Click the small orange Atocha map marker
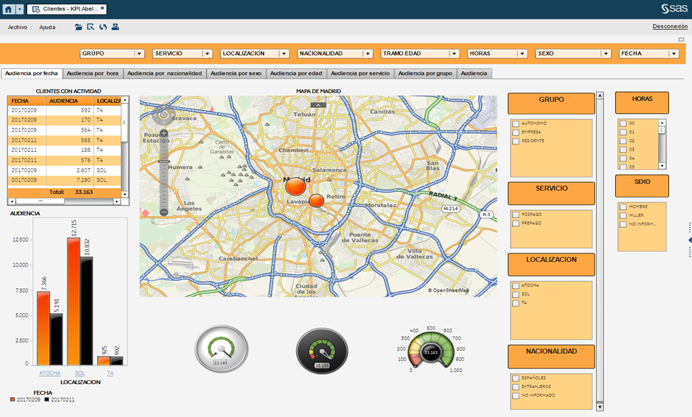The width and height of the screenshot is (692, 417). pyautogui.click(x=316, y=201)
